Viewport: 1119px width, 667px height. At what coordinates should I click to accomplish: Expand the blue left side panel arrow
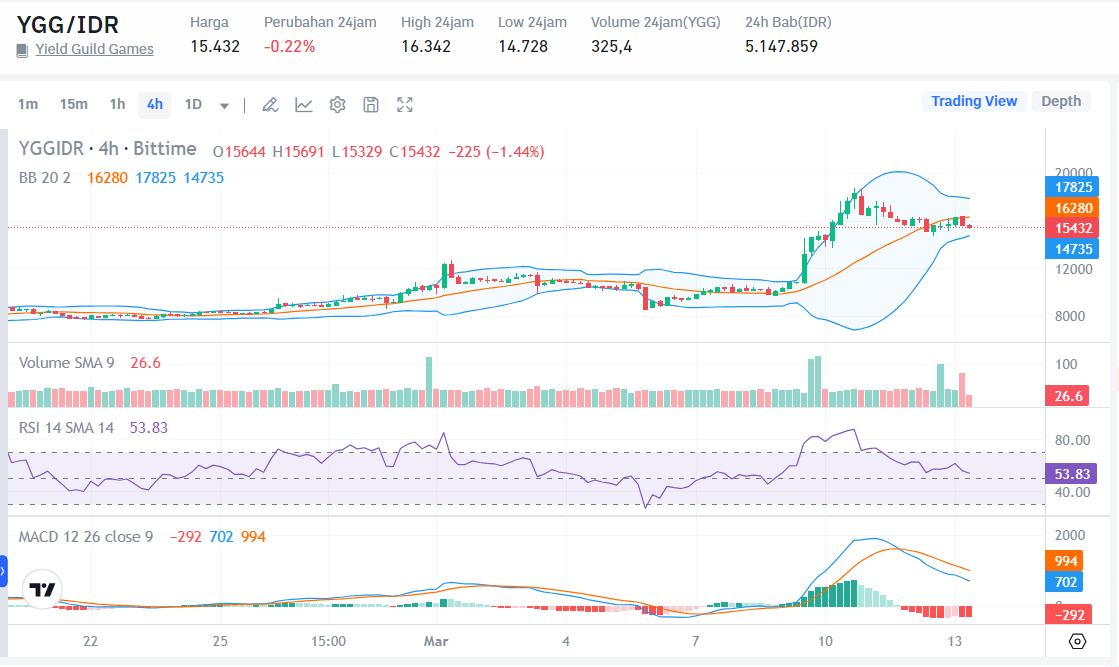coord(4,571)
